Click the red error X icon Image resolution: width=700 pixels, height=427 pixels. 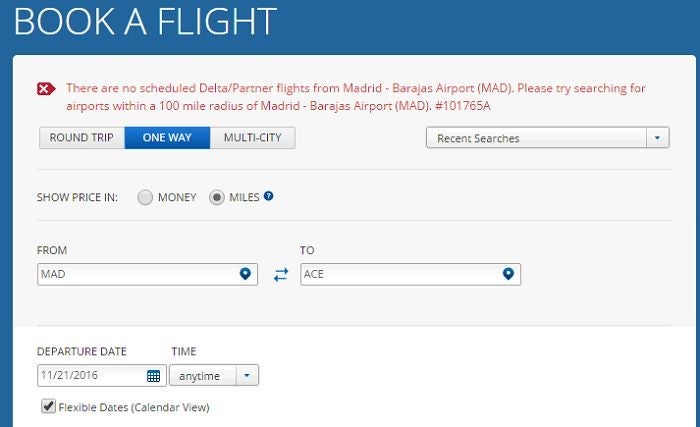46,89
